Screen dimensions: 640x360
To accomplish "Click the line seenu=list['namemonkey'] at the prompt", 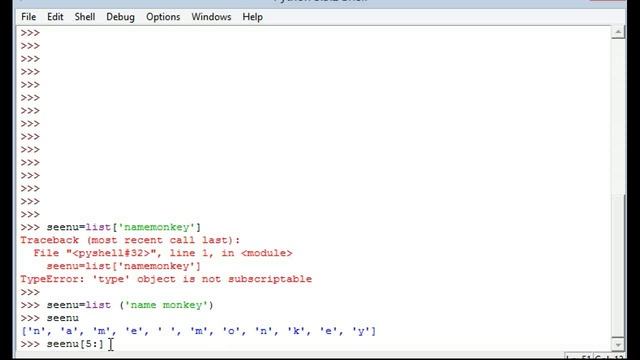I will coord(124,227).
